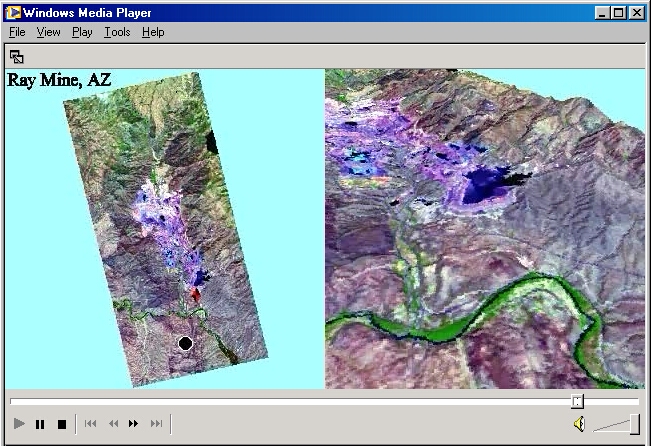Pause the video playback
This screenshot has height=446, width=651.
click(x=40, y=424)
